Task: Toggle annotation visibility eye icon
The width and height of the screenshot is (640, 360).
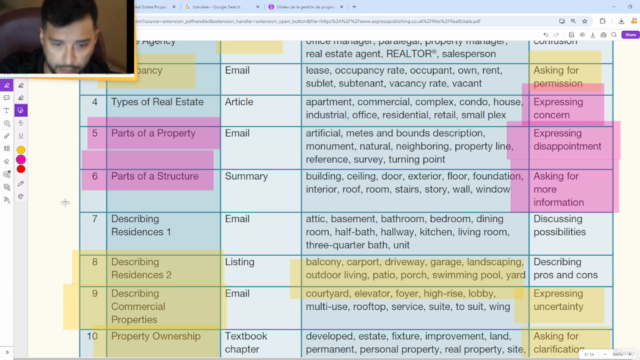Action: click(582, 35)
